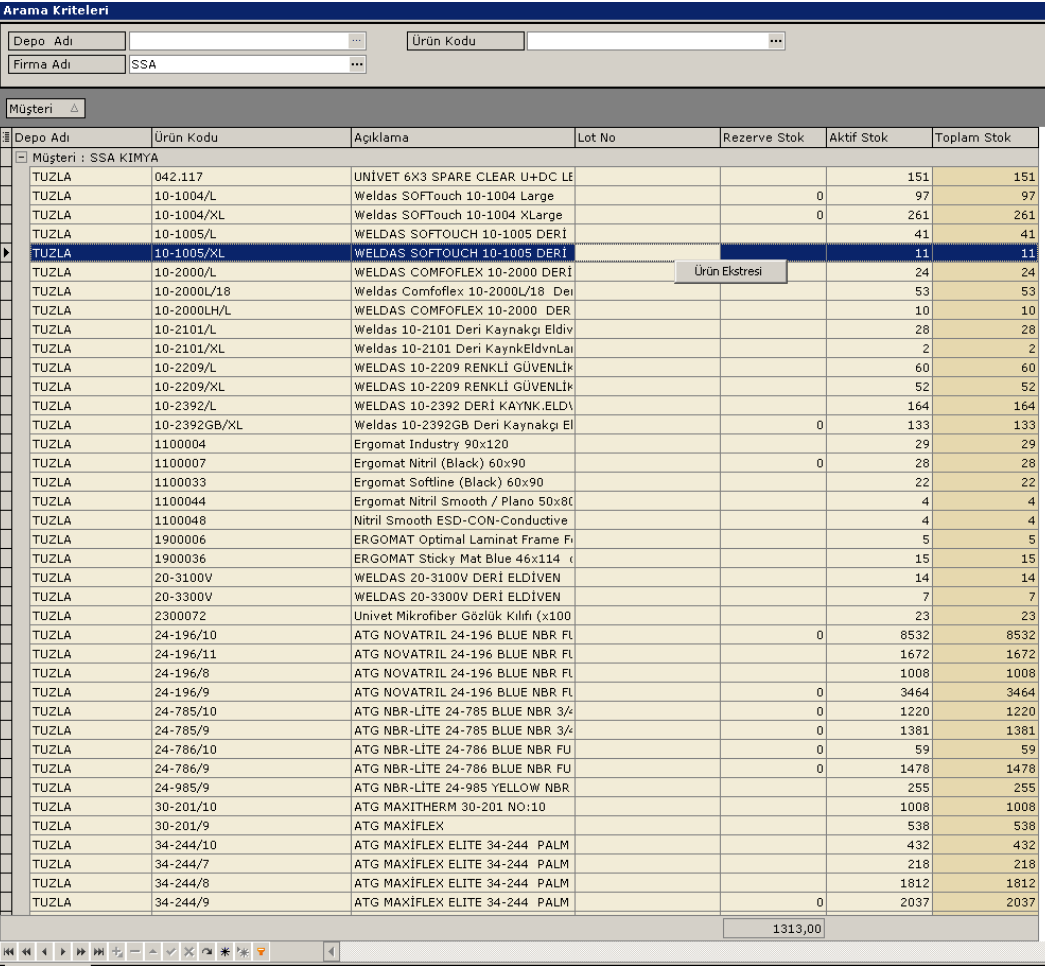This screenshot has width=1045, height=967.
Task: Select product code 10-1004/L cell
Action: tap(251, 196)
